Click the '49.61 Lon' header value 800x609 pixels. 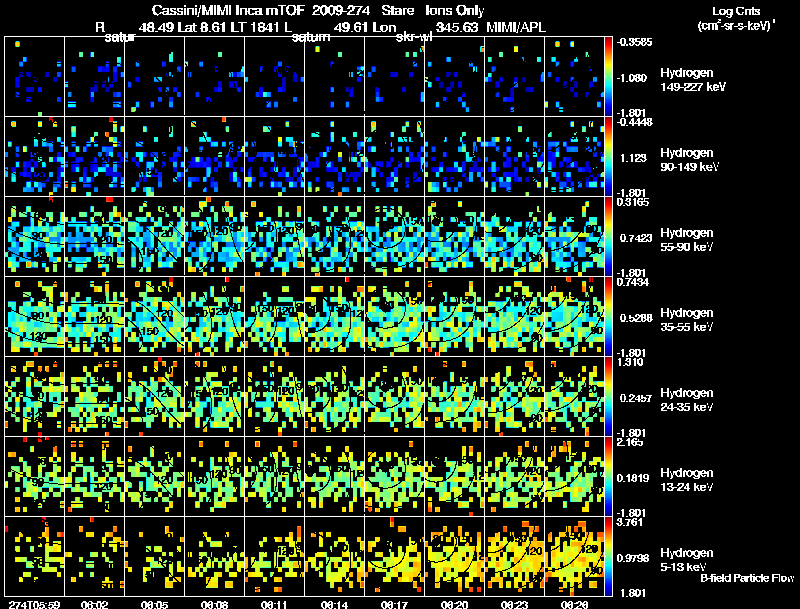coord(365,27)
